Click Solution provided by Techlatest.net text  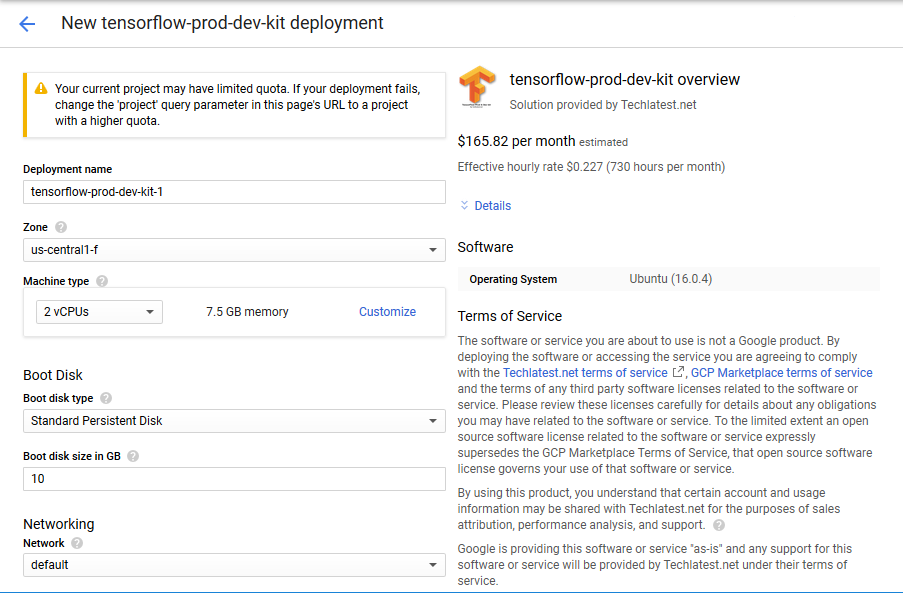coord(603,105)
